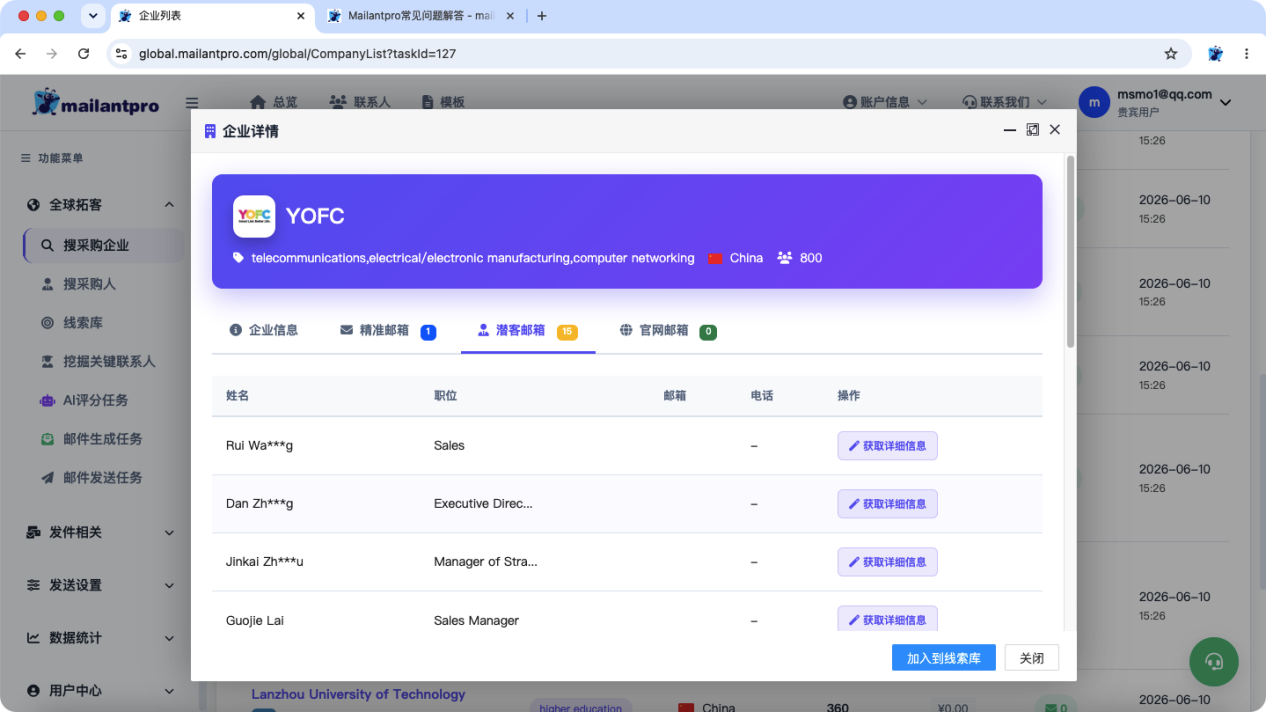Select AI评分任务 in sidebar

click(95, 400)
